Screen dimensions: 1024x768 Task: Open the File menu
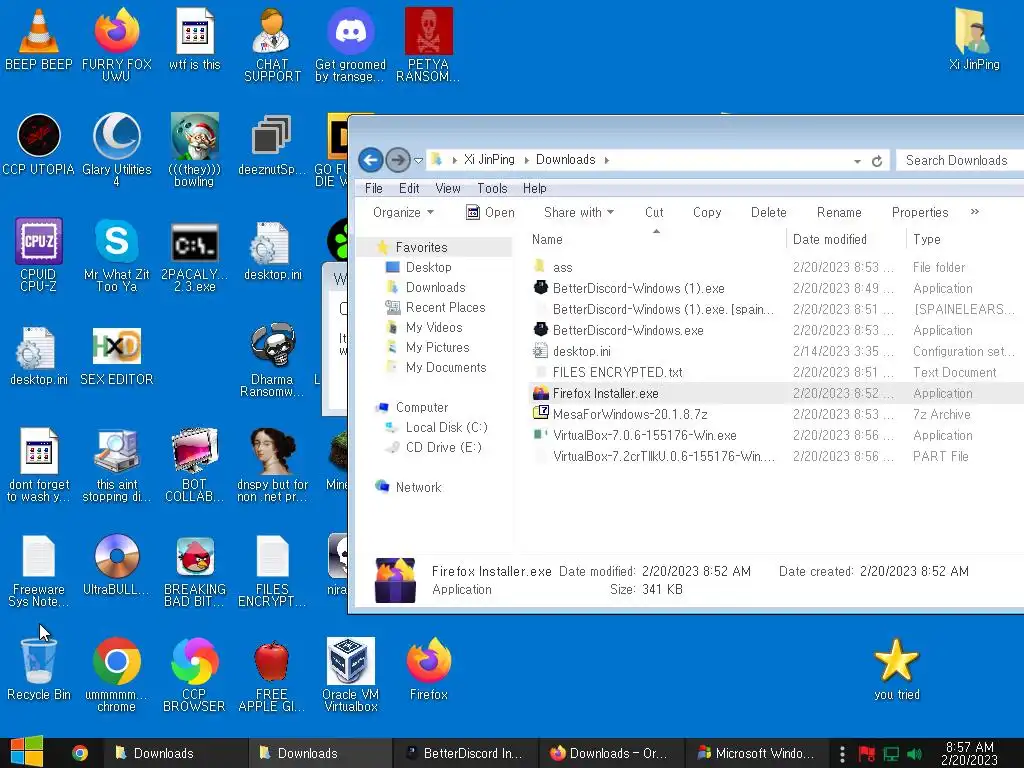[374, 188]
